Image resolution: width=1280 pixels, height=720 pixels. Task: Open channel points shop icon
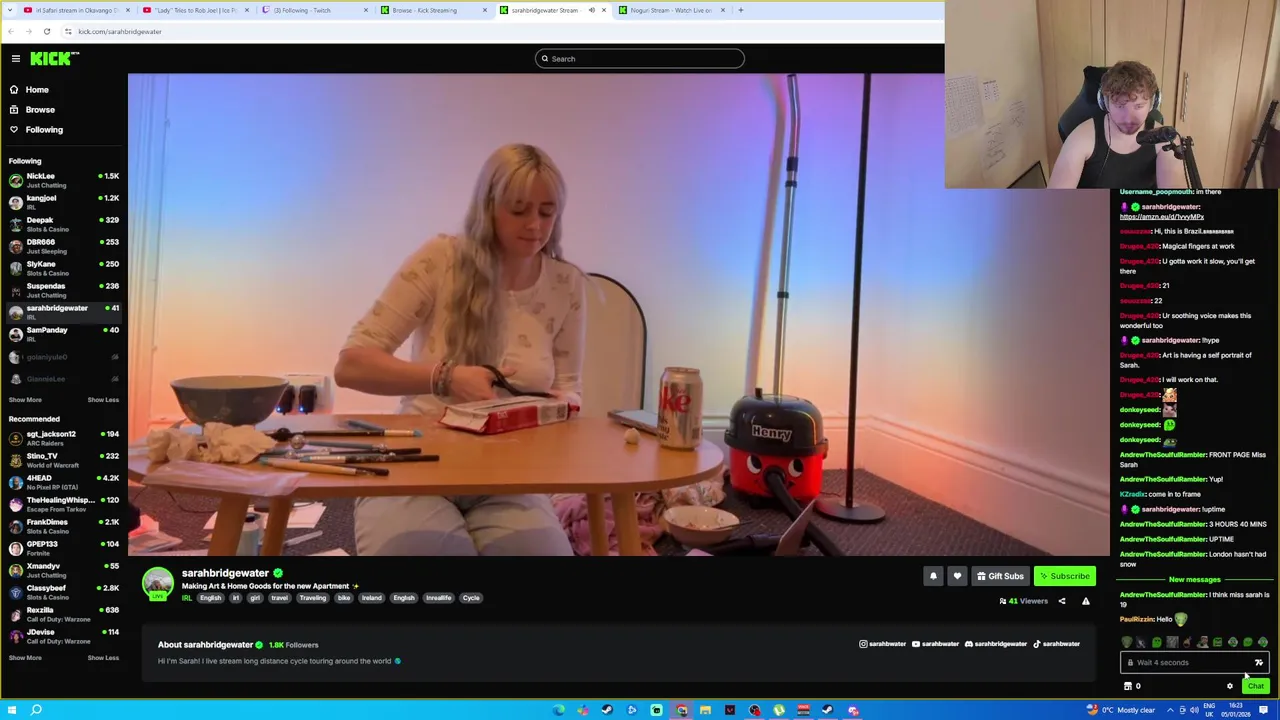(1128, 687)
